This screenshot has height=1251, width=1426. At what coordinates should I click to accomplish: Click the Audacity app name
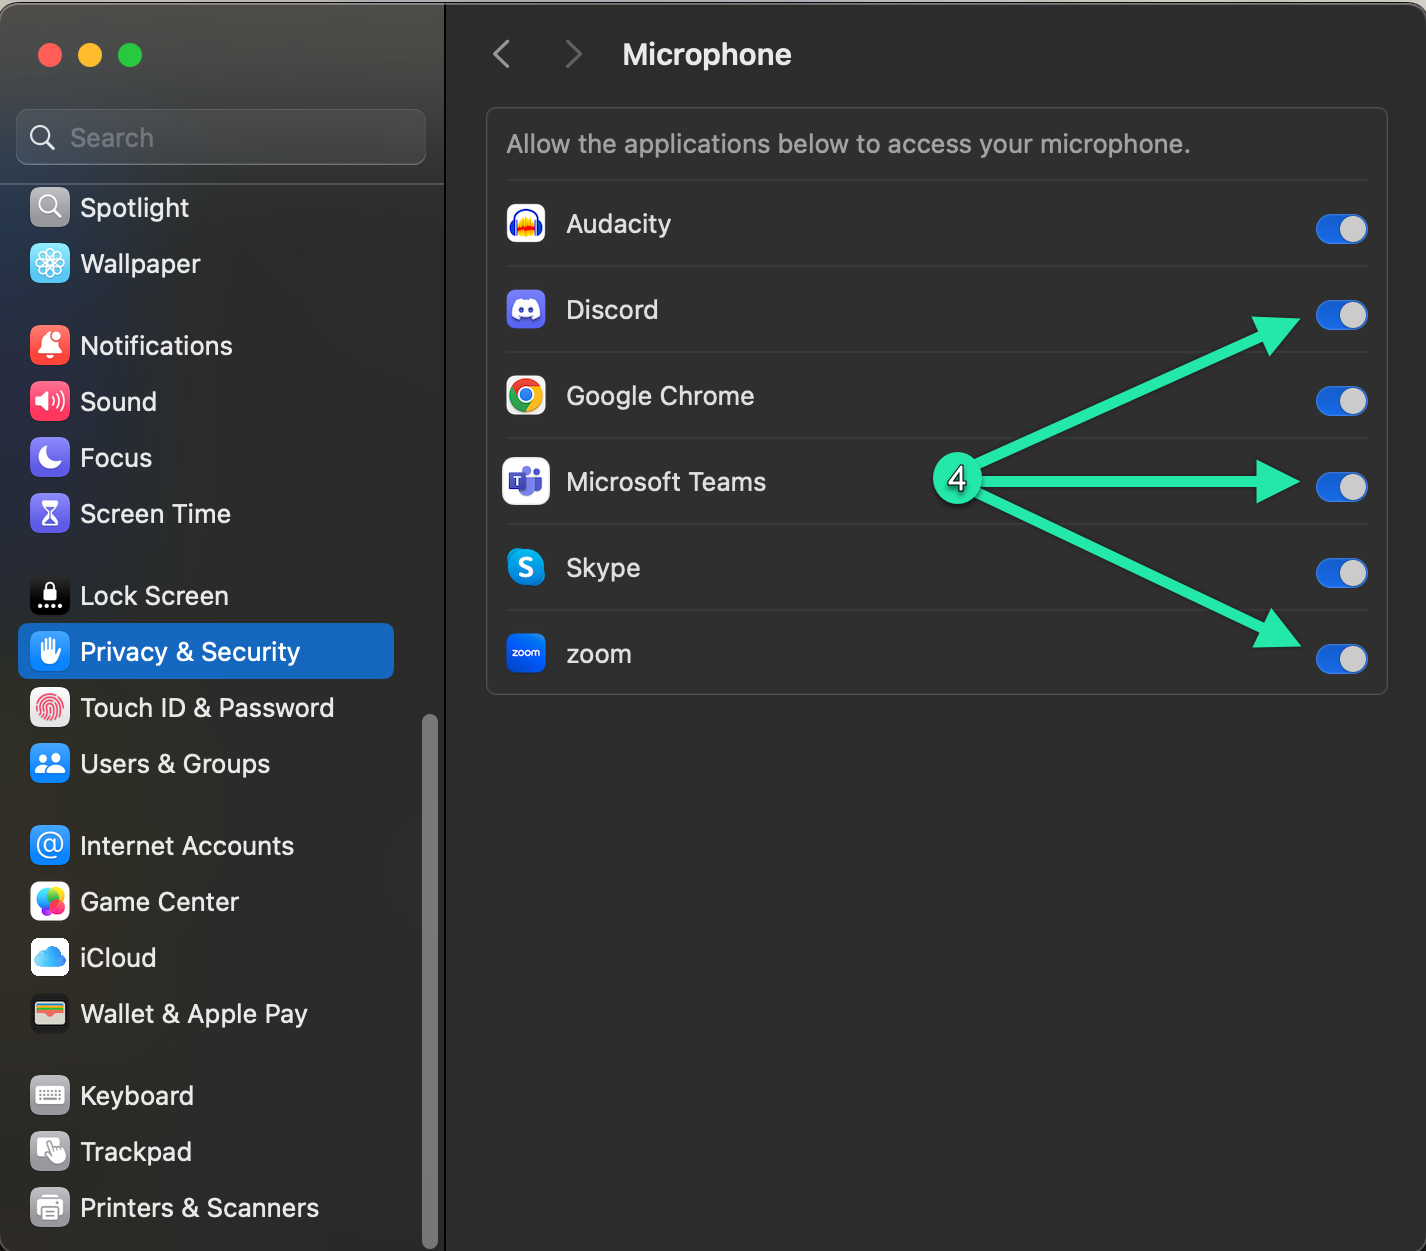[618, 224]
